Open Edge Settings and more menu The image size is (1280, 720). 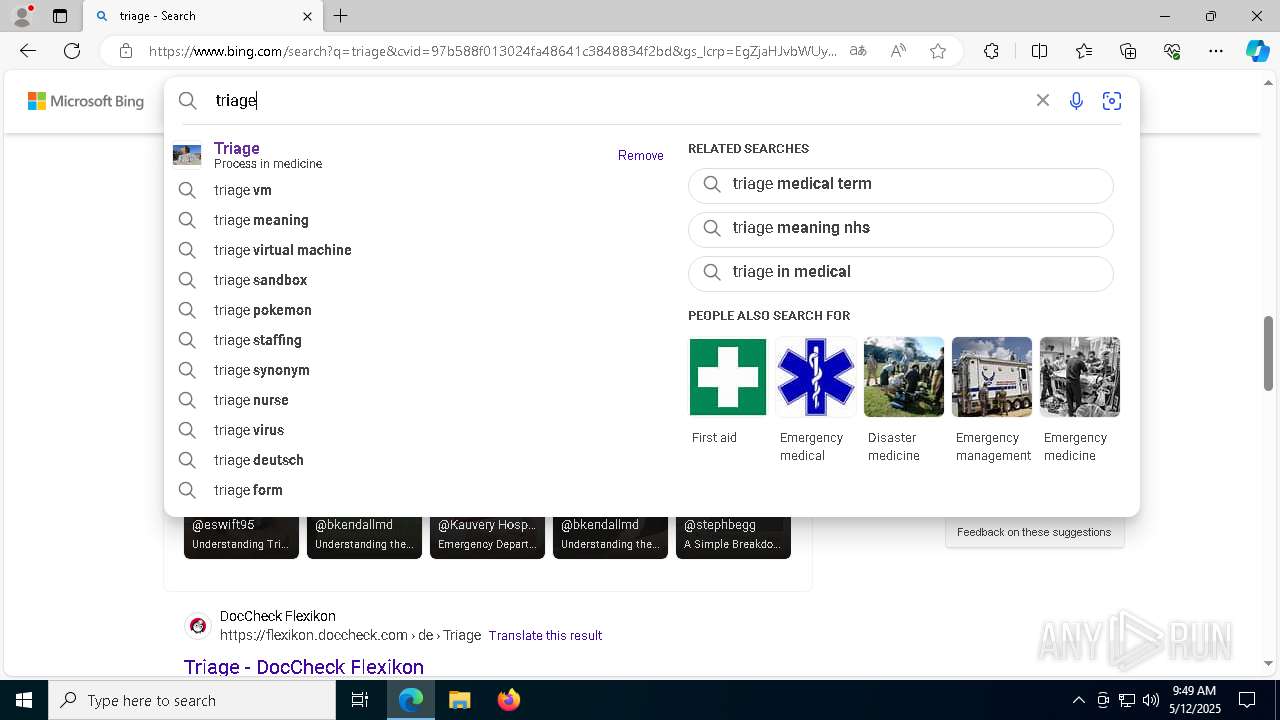pos(1216,51)
